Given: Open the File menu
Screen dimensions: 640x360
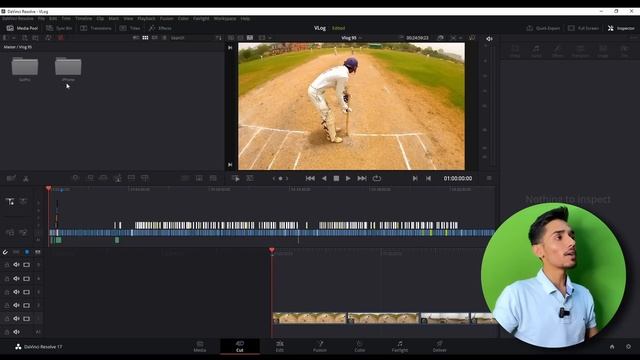Looking at the screenshot, I should [41, 19].
